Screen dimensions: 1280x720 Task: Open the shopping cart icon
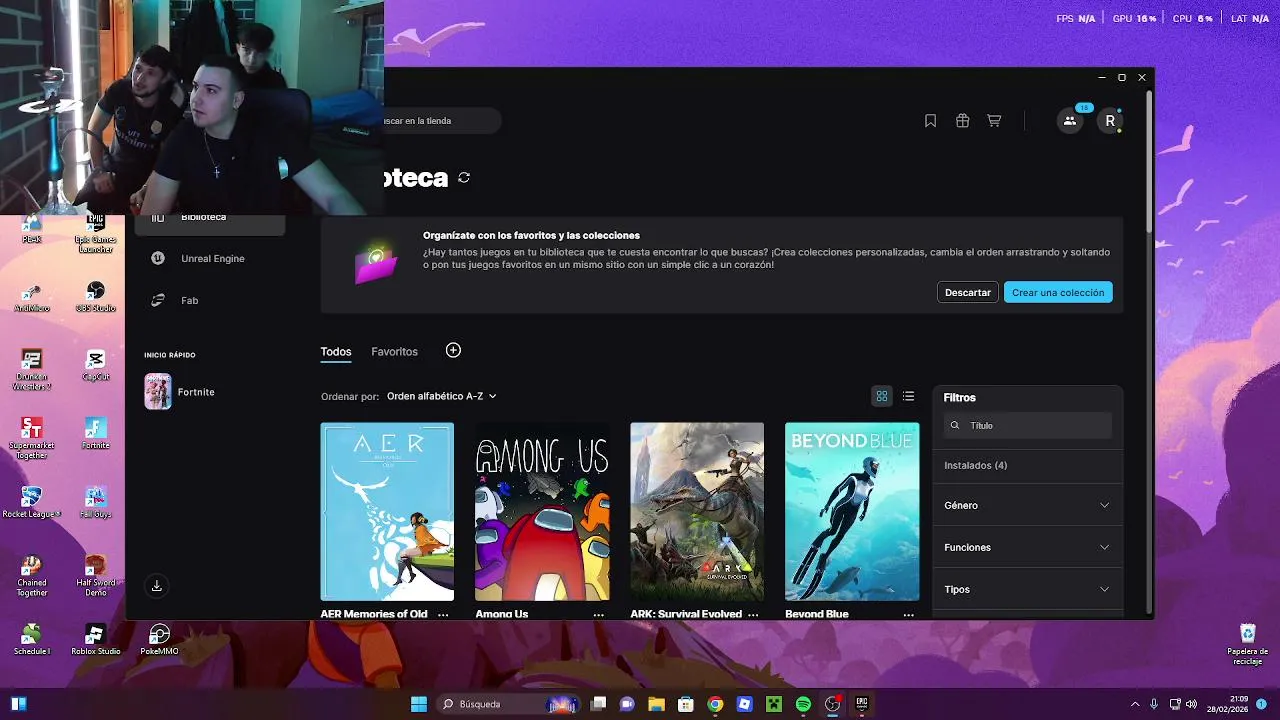[994, 121]
